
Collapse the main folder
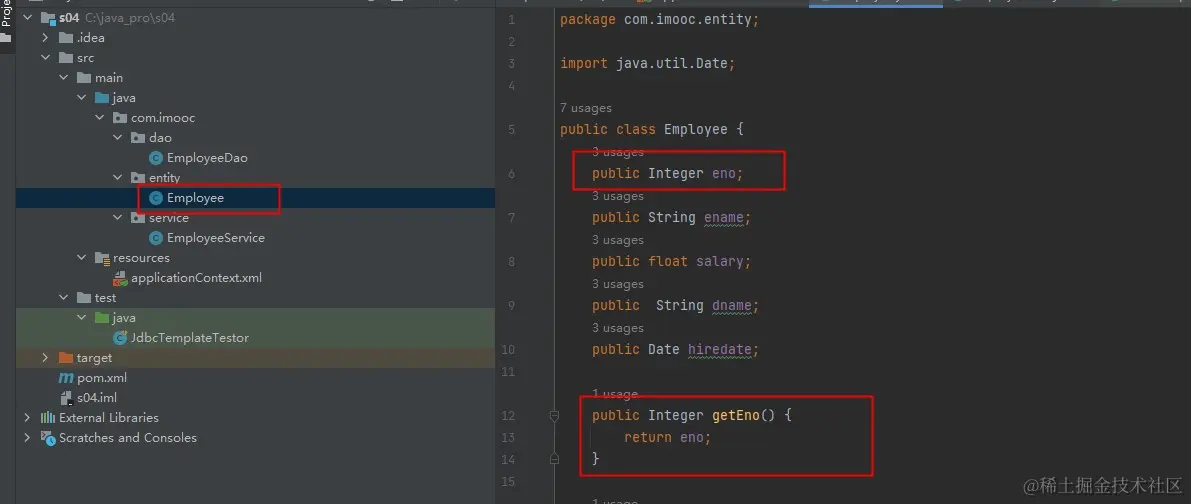[64, 77]
